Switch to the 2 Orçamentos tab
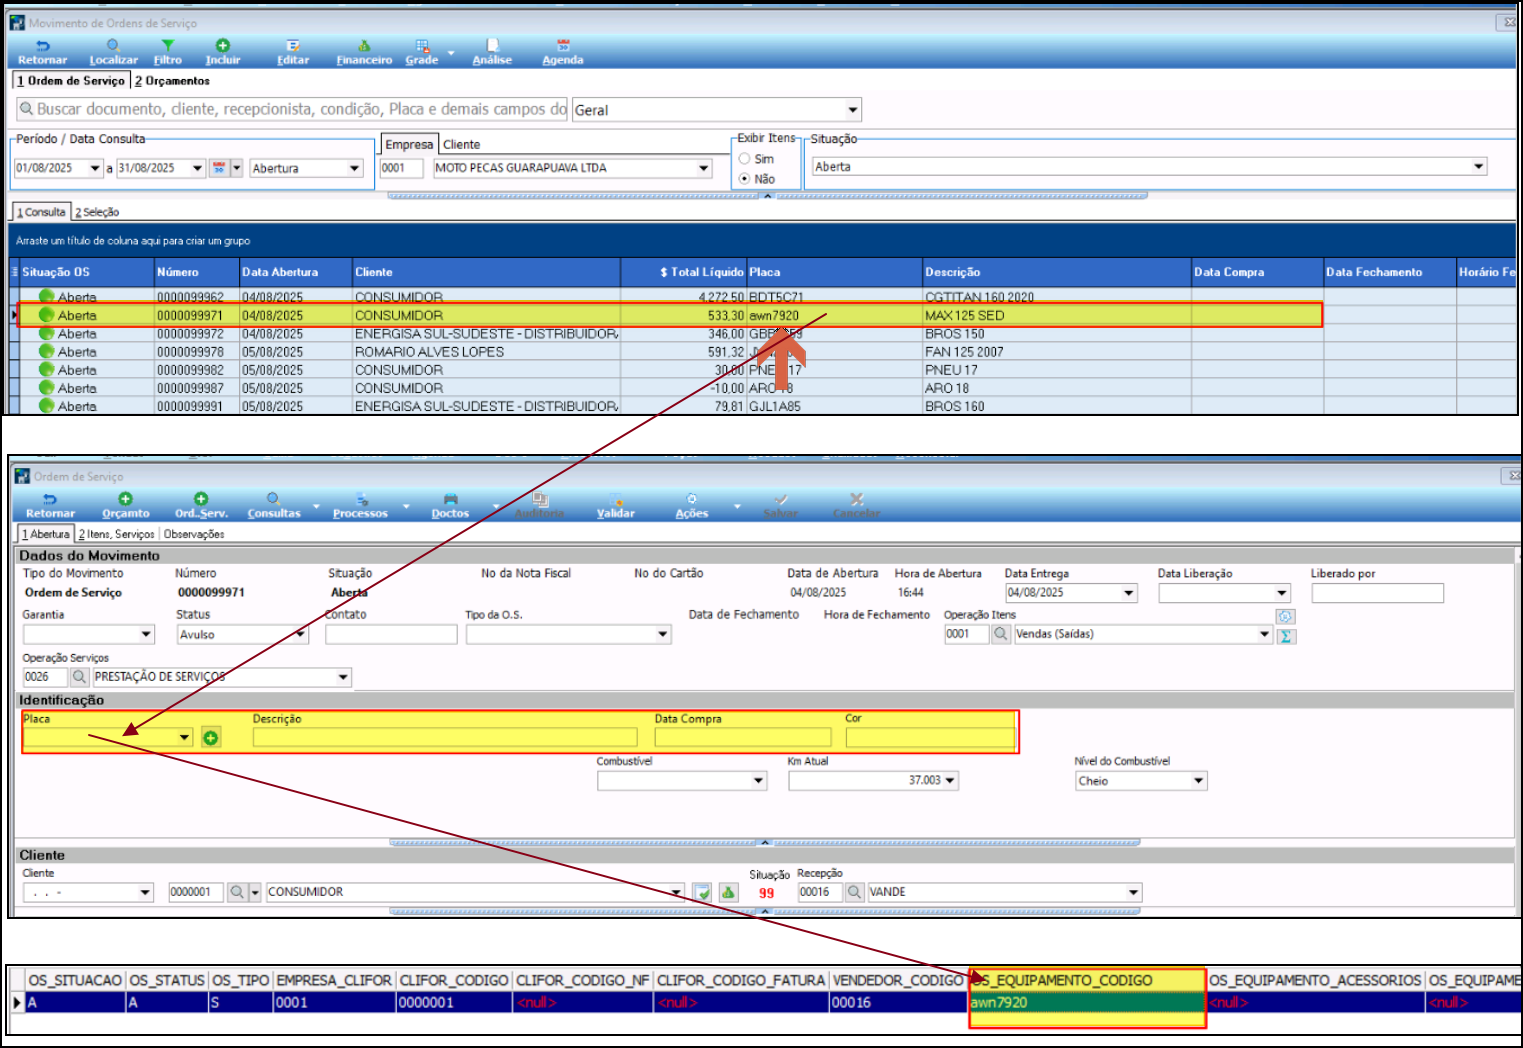Screen dimensions: 1523x1048 pyautogui.click(x=172, y=81)
